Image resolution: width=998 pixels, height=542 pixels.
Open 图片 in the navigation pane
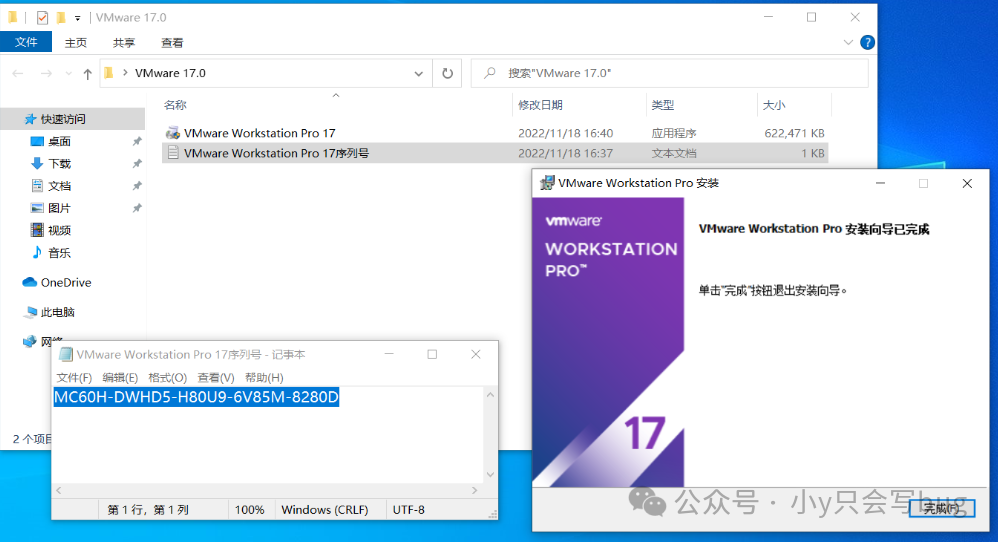(59, 208)
